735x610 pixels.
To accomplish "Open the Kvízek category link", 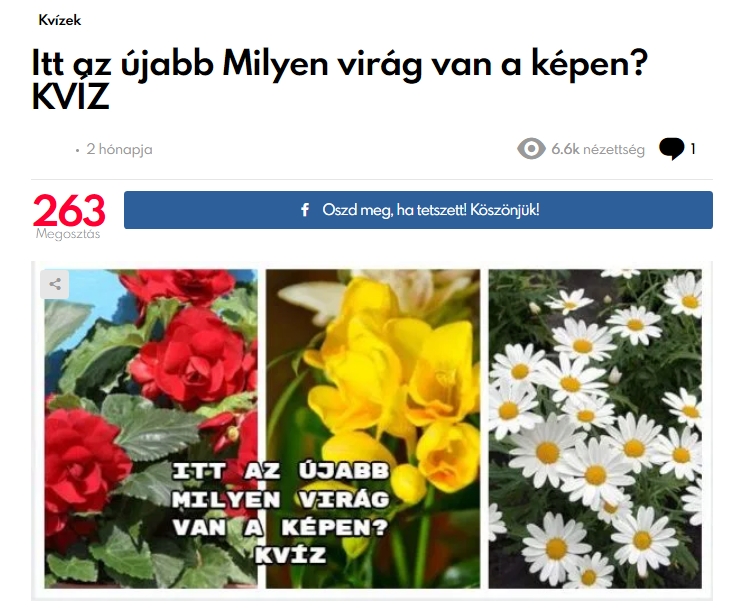I will click(x=60, y=20).
